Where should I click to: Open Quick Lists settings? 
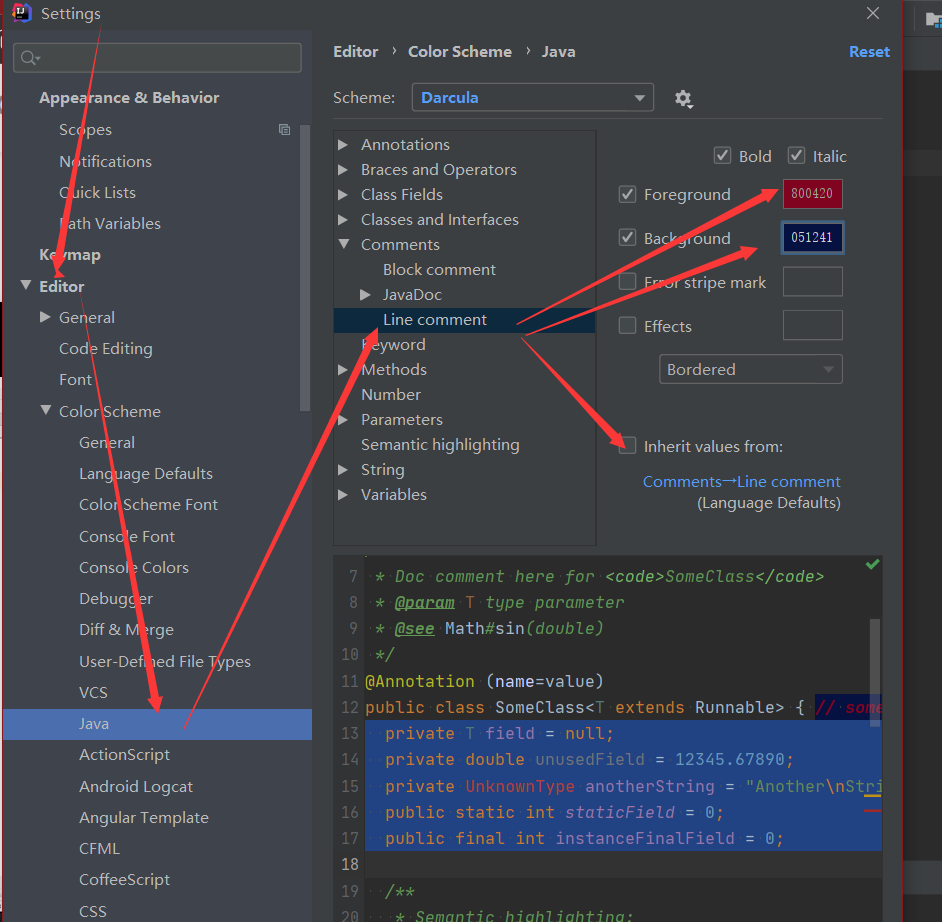tap(97, 193)
